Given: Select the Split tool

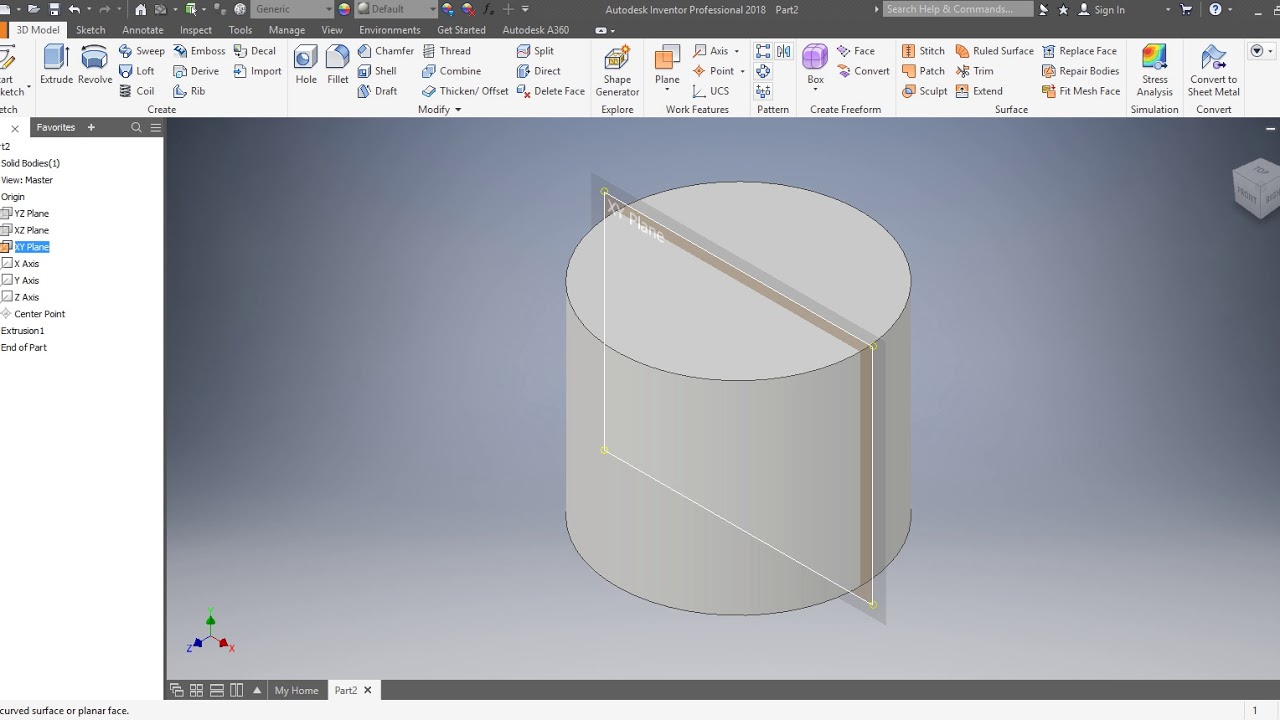Looking at the screenshot, I should (535, 51).
